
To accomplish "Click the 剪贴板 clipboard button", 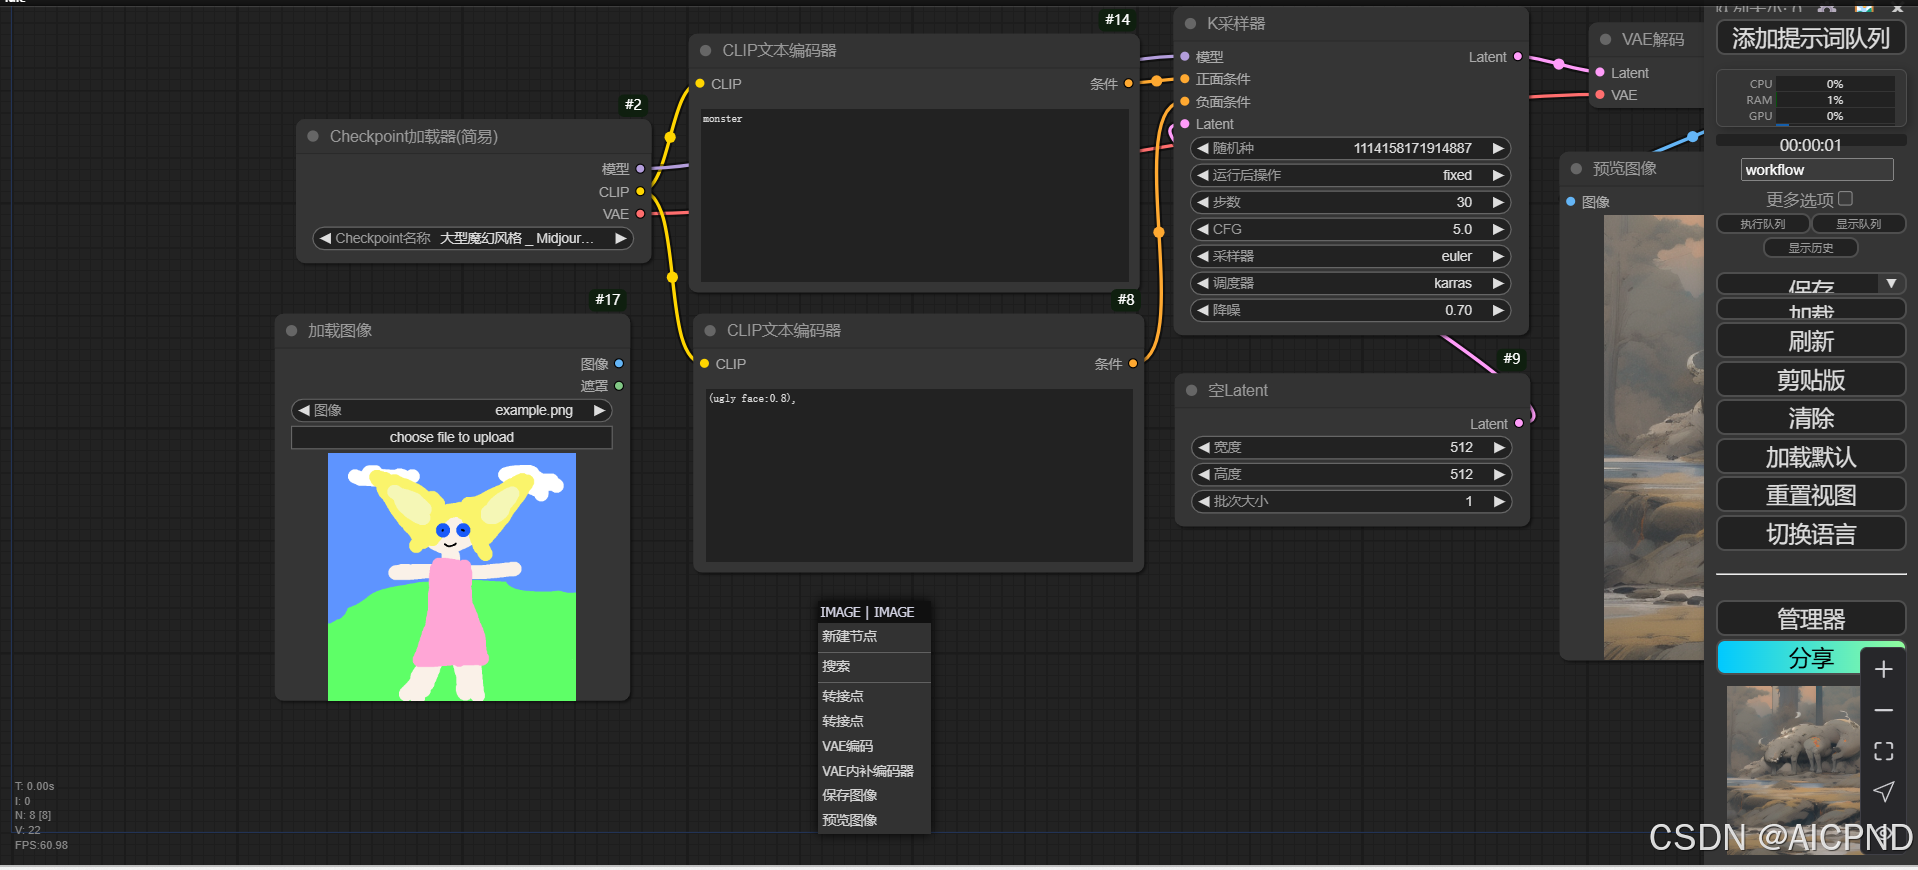I will (1811, 380).
